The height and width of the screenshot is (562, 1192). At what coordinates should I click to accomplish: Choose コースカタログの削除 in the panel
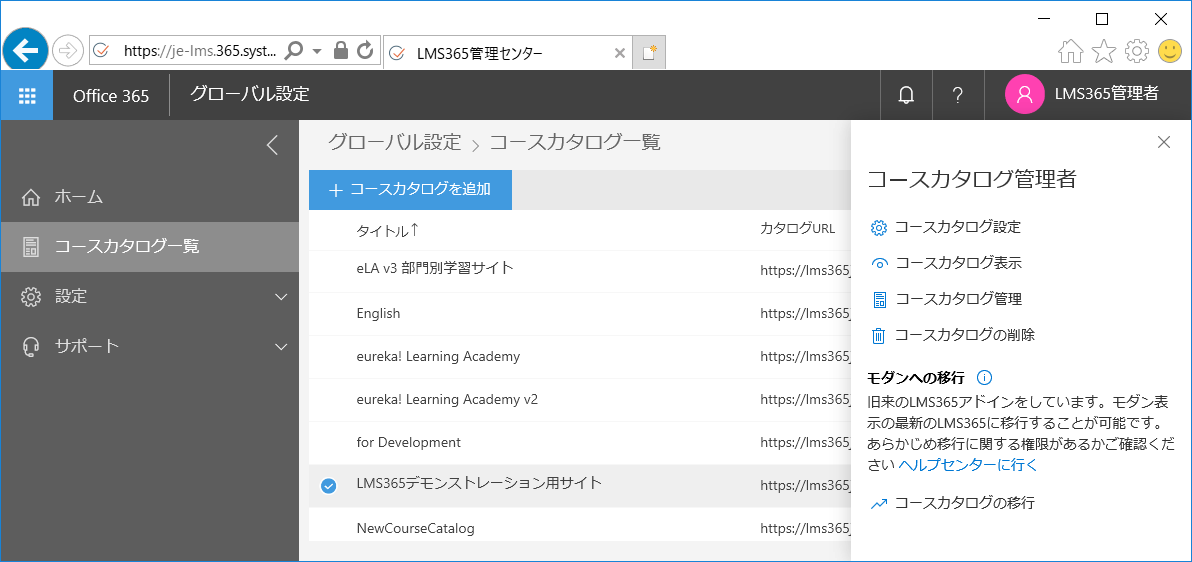(964, 335)
